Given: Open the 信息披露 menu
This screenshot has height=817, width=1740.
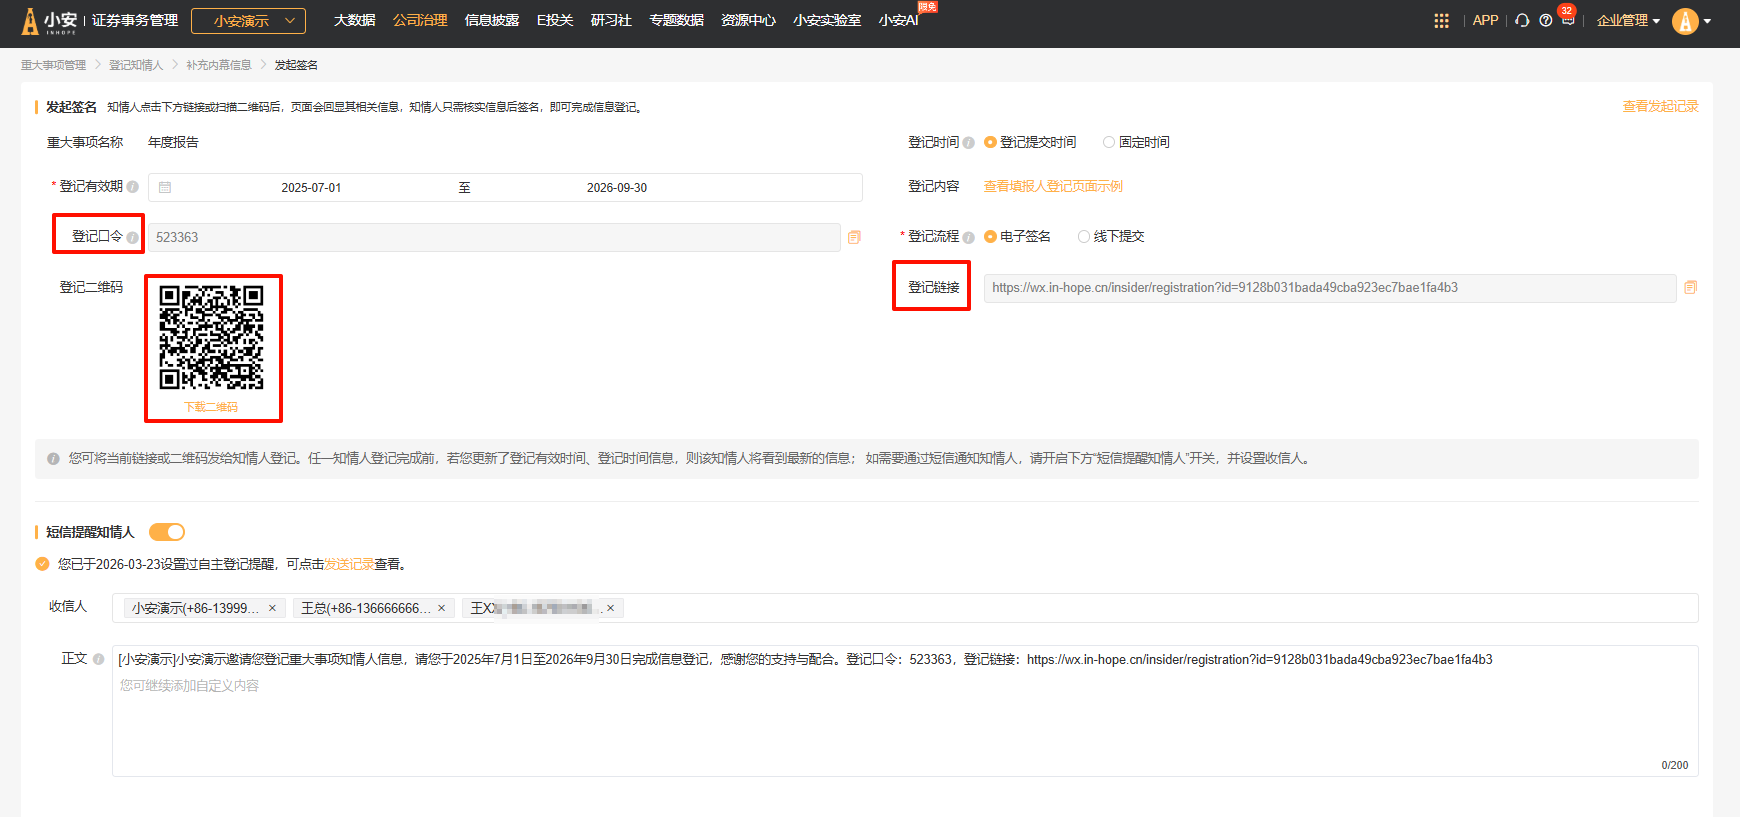Looking at the screenshot, I should 492,21.
